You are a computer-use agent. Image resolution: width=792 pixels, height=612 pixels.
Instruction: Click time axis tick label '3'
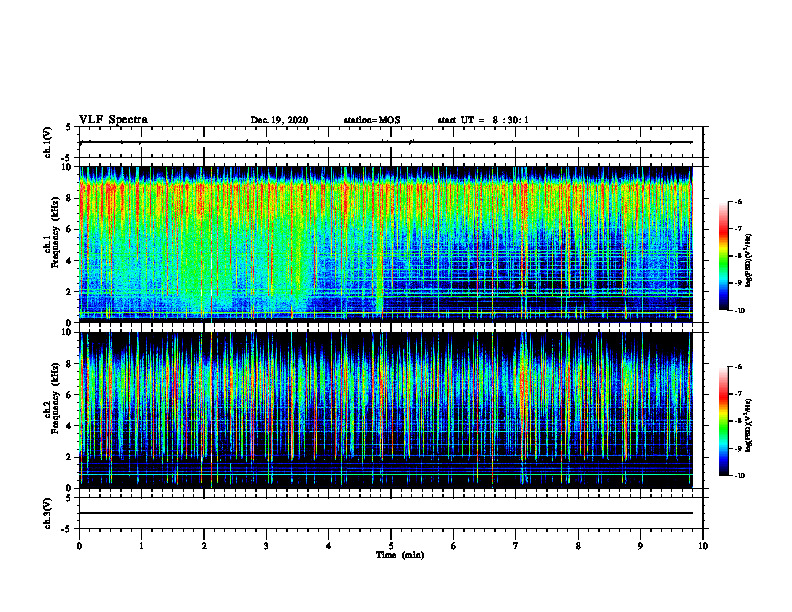pos(266,546)
